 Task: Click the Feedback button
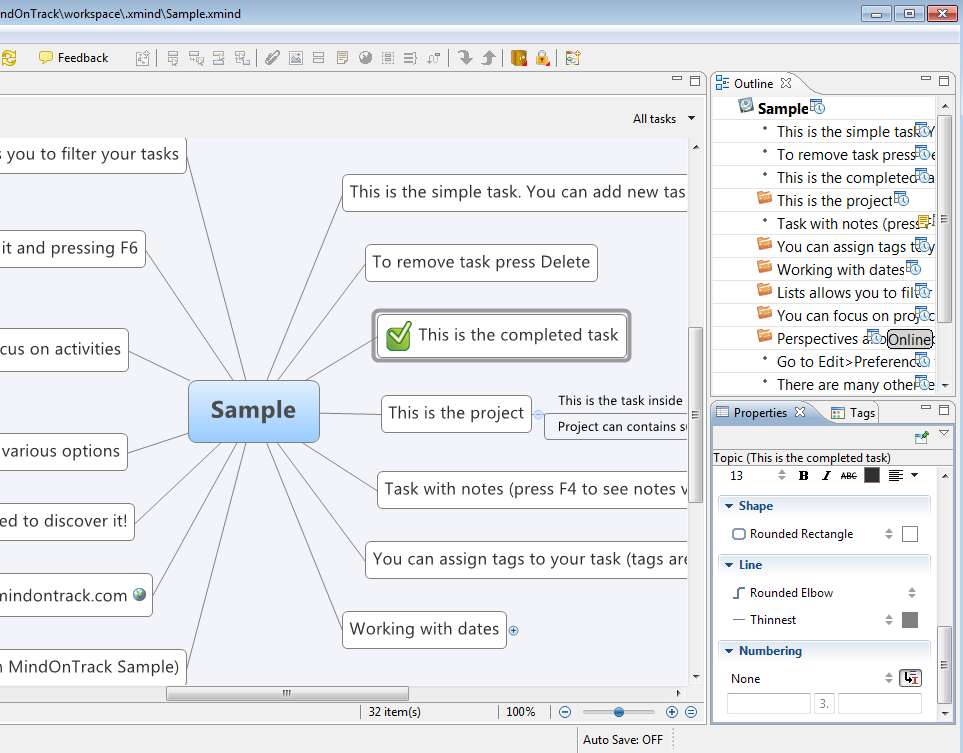point(74,58)
